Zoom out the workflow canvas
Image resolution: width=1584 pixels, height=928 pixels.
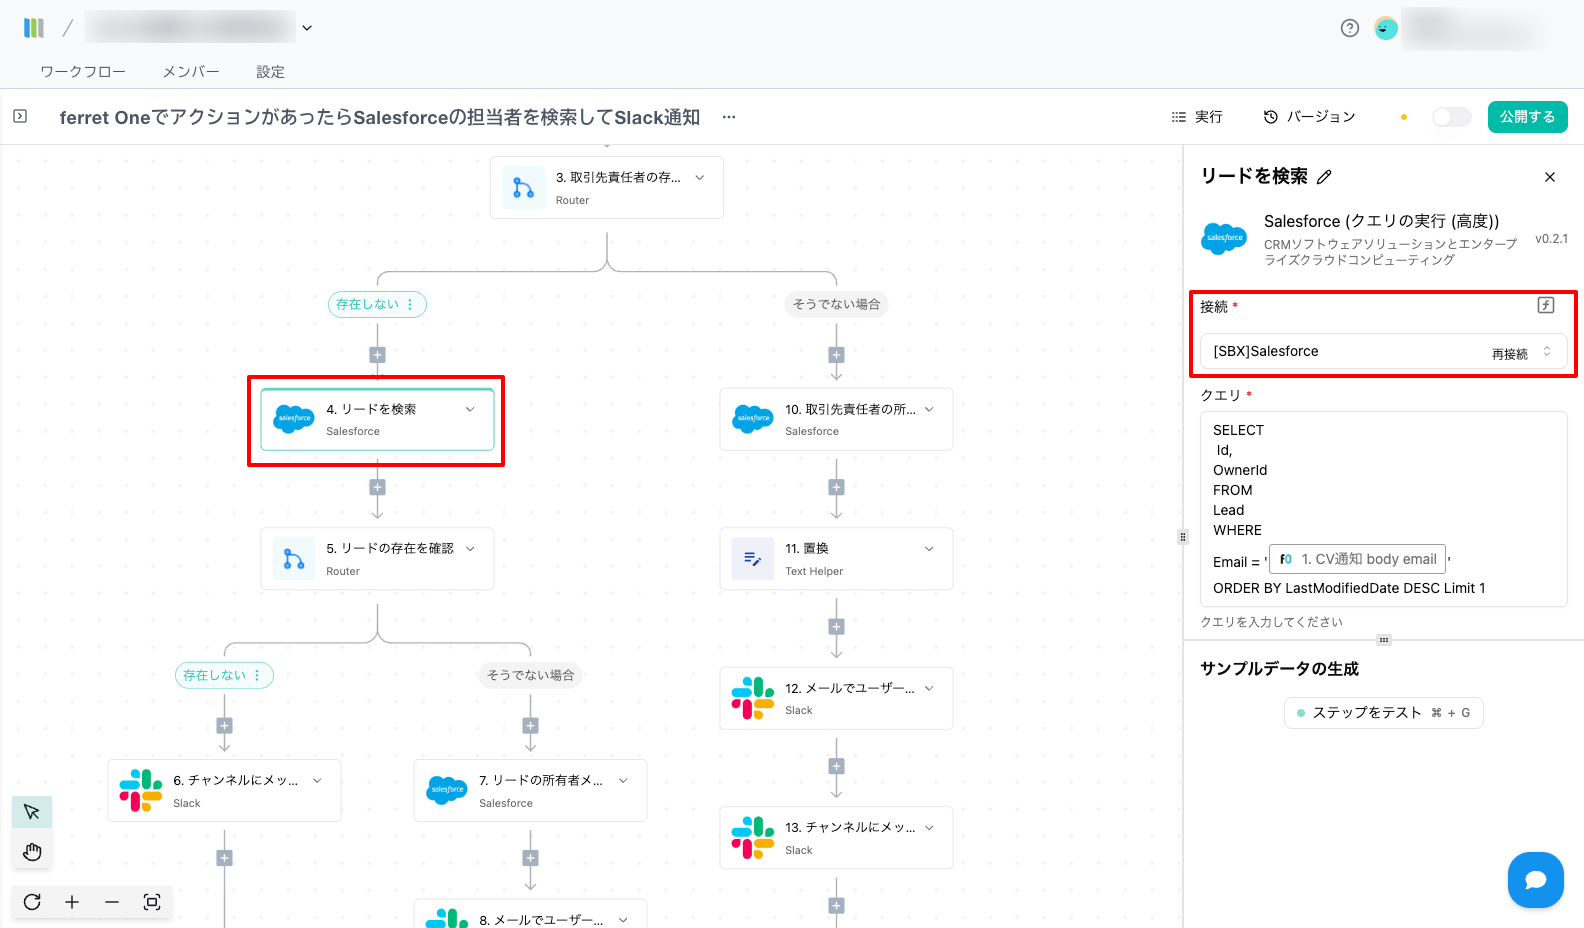[112, 902]
